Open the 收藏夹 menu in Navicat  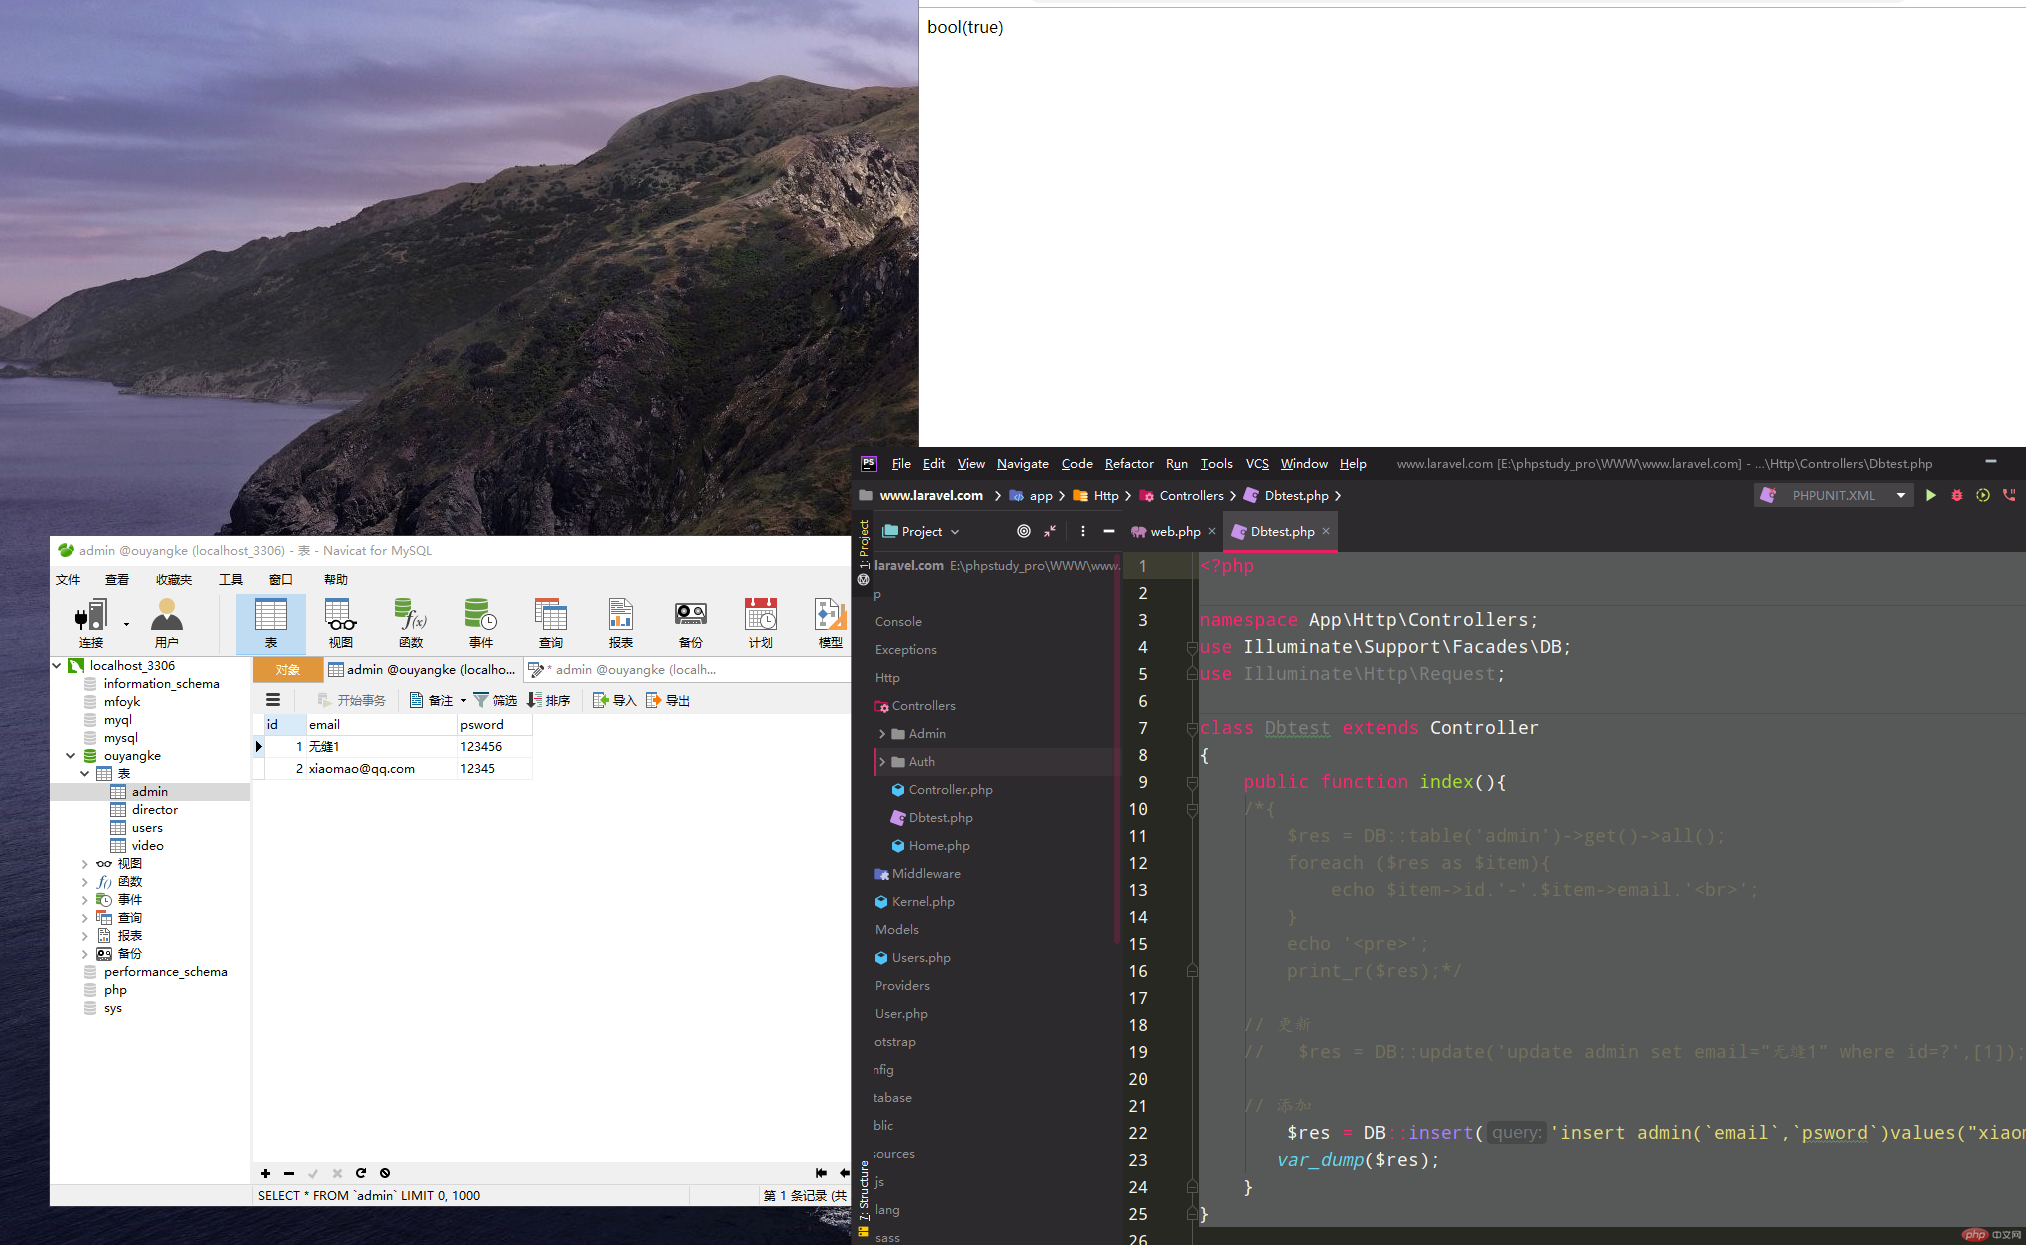coord(174,579)
